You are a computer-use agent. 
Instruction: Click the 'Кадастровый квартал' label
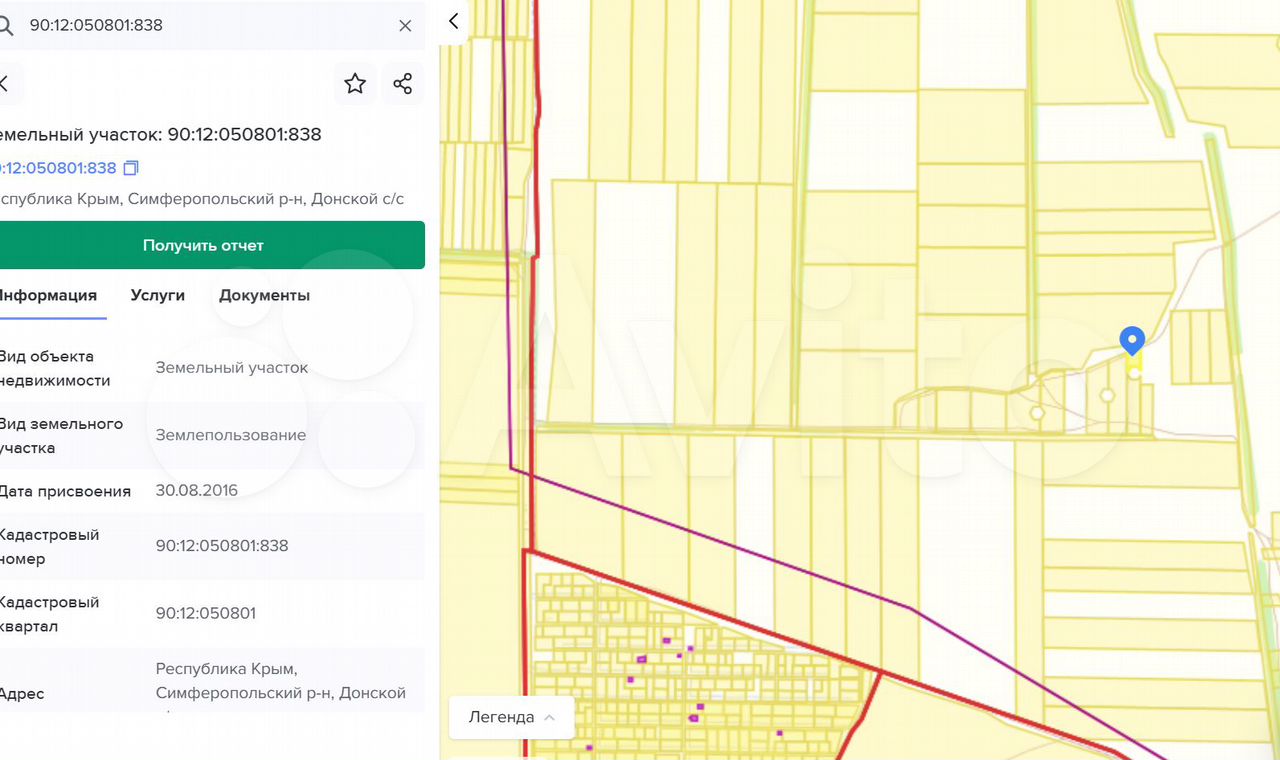(50, 615)
